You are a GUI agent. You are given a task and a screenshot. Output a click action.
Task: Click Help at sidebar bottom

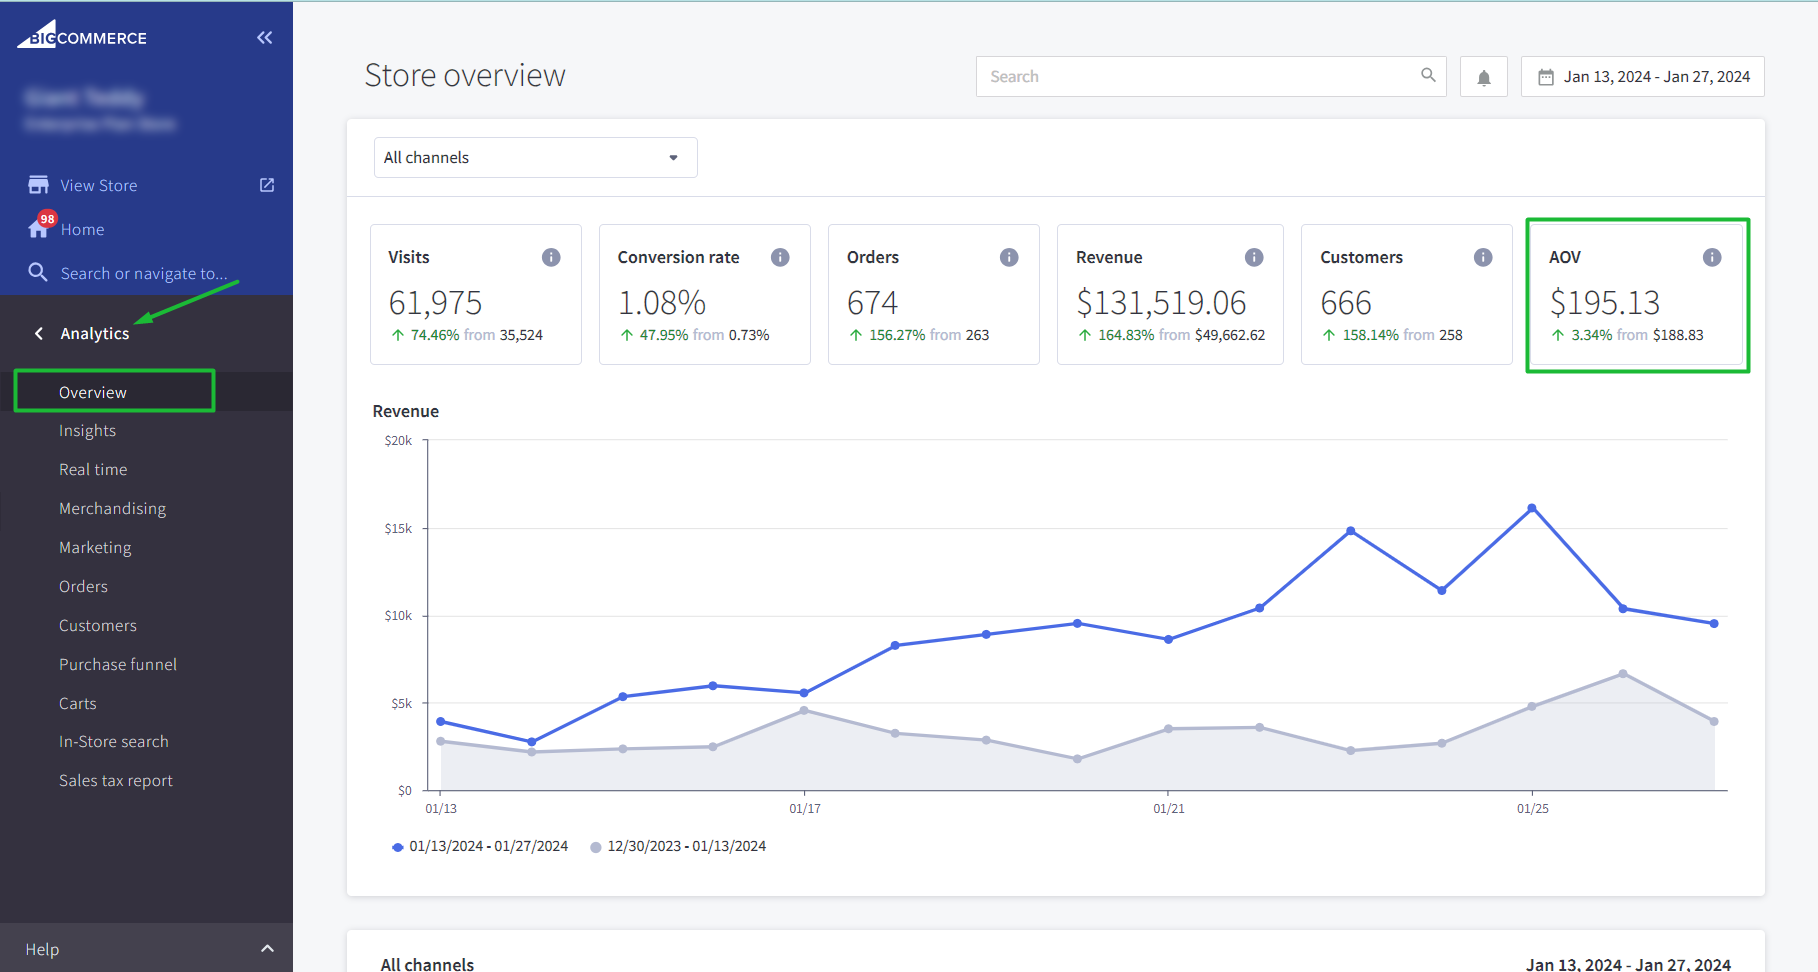pos(42,949)
